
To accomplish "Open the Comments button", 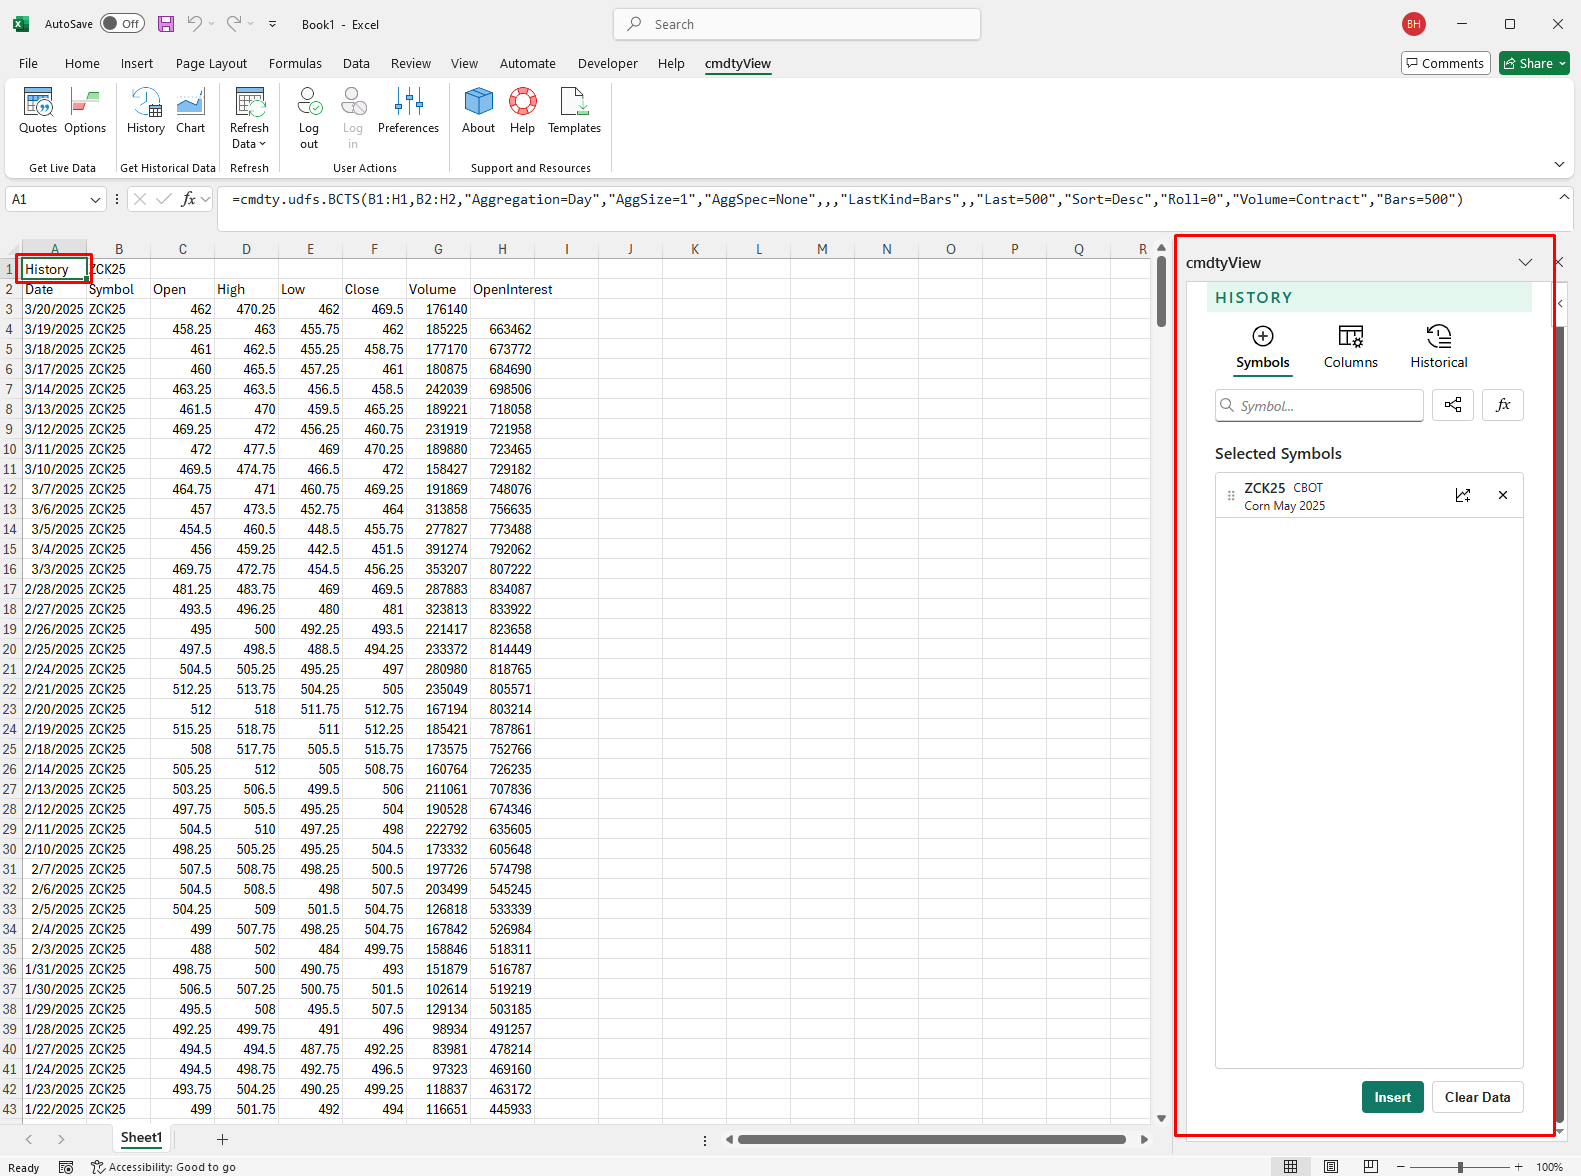I will [1445, 63].
